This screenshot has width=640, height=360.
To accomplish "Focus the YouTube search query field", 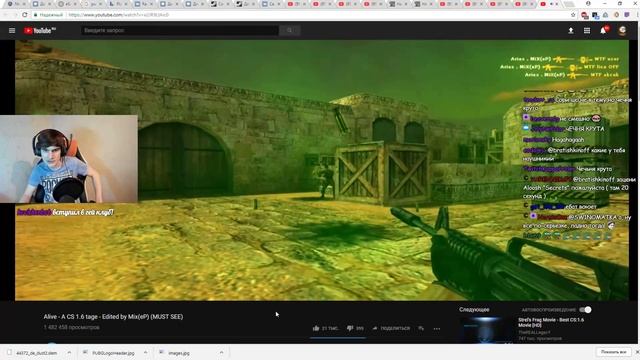I will (180, 30).
